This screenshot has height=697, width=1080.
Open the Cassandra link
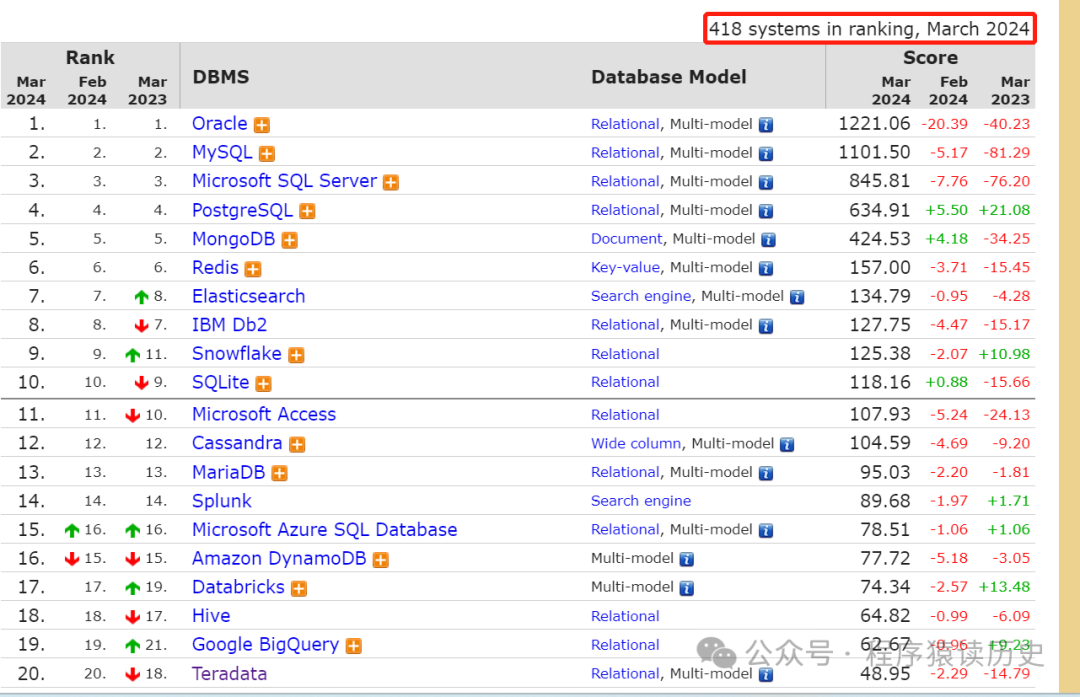(x=237, y=443)
